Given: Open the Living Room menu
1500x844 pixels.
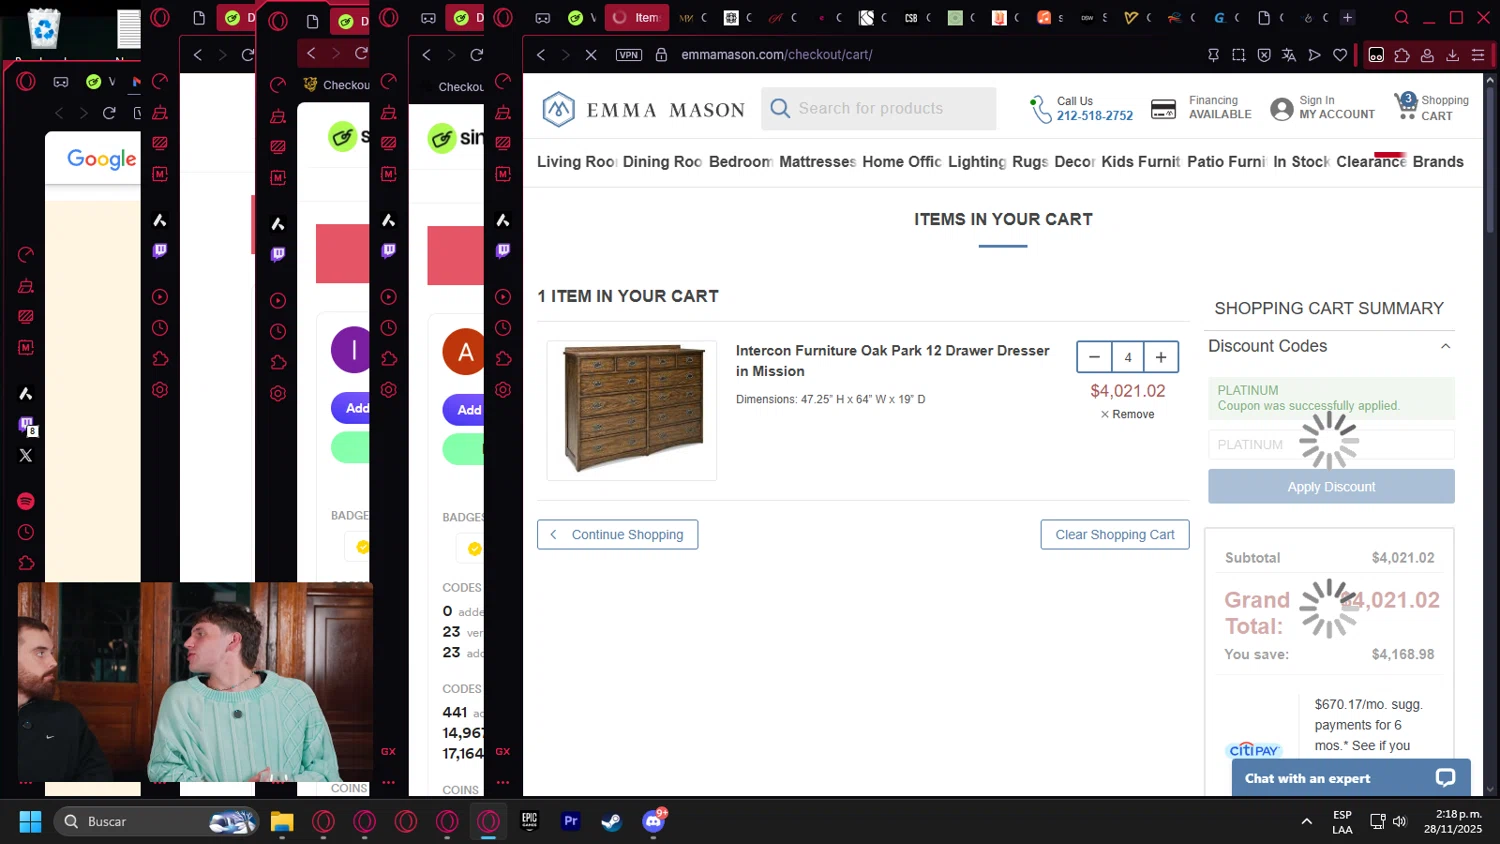Looking at the screenshot, I should tap(576, 162).
